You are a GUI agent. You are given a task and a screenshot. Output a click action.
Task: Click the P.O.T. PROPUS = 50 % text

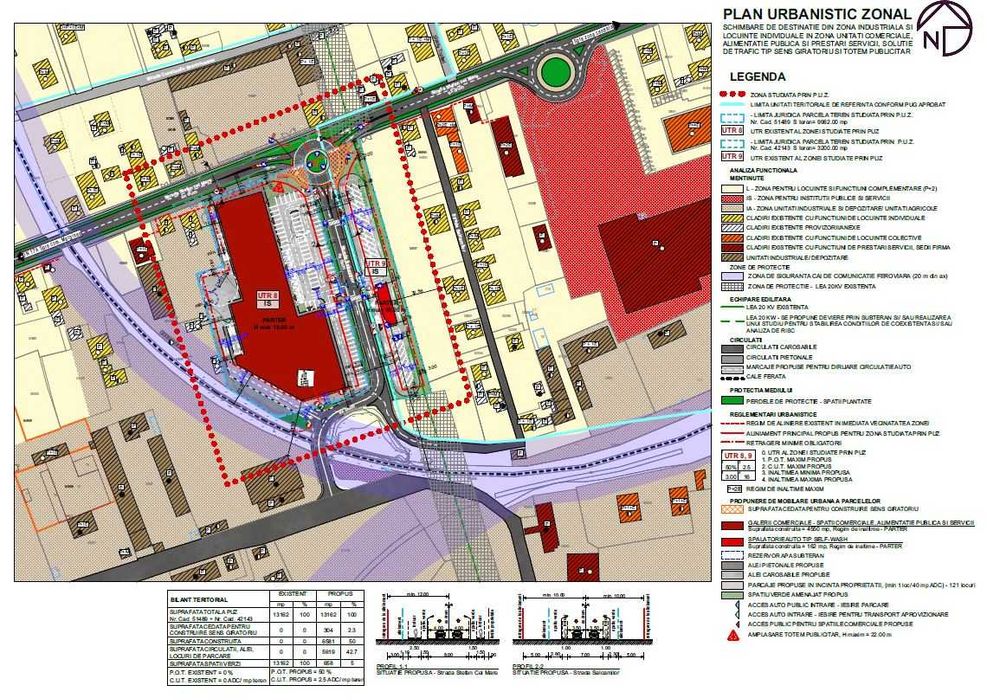(303, 672)
